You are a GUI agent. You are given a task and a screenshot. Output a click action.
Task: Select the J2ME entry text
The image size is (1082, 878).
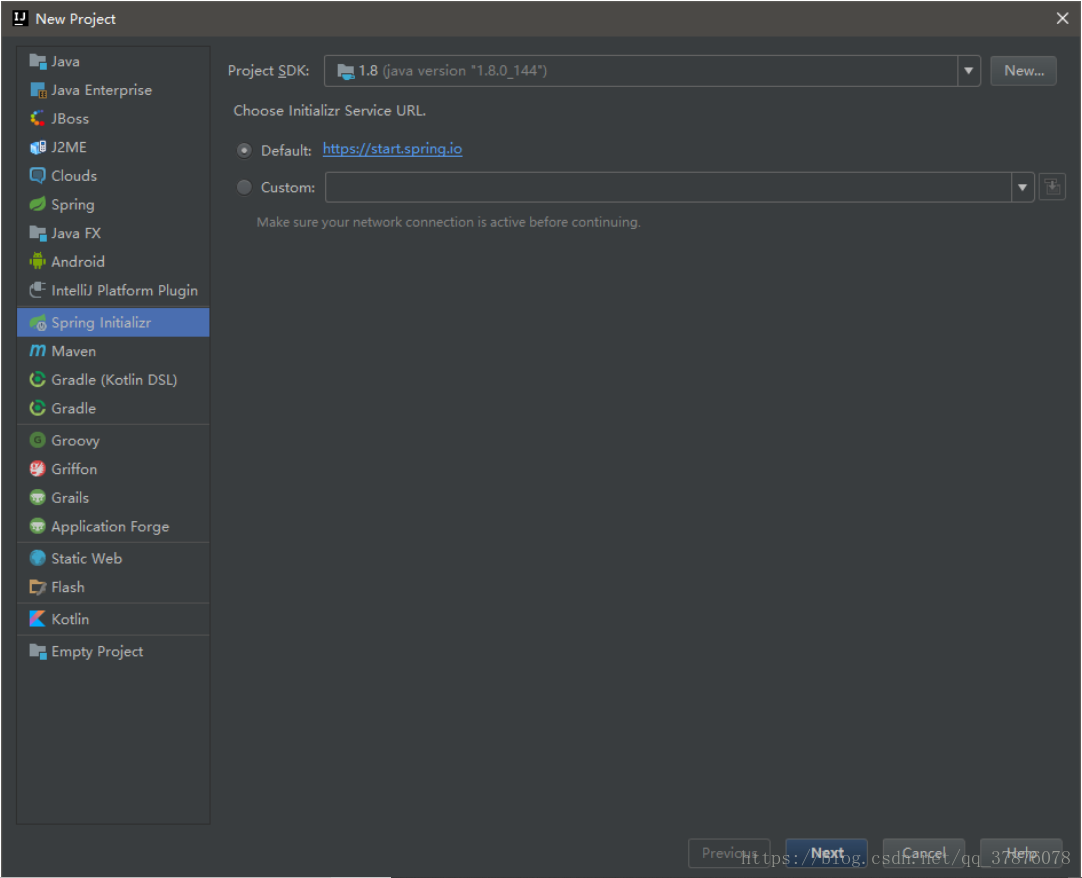click(69, 147)
